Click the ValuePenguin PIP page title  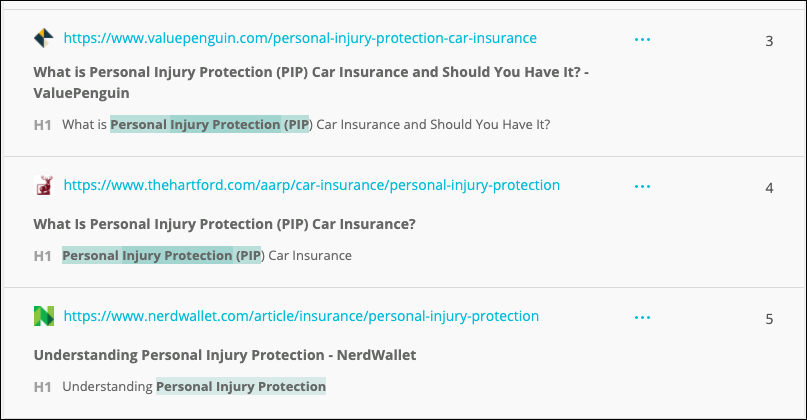tap(311, 82)
